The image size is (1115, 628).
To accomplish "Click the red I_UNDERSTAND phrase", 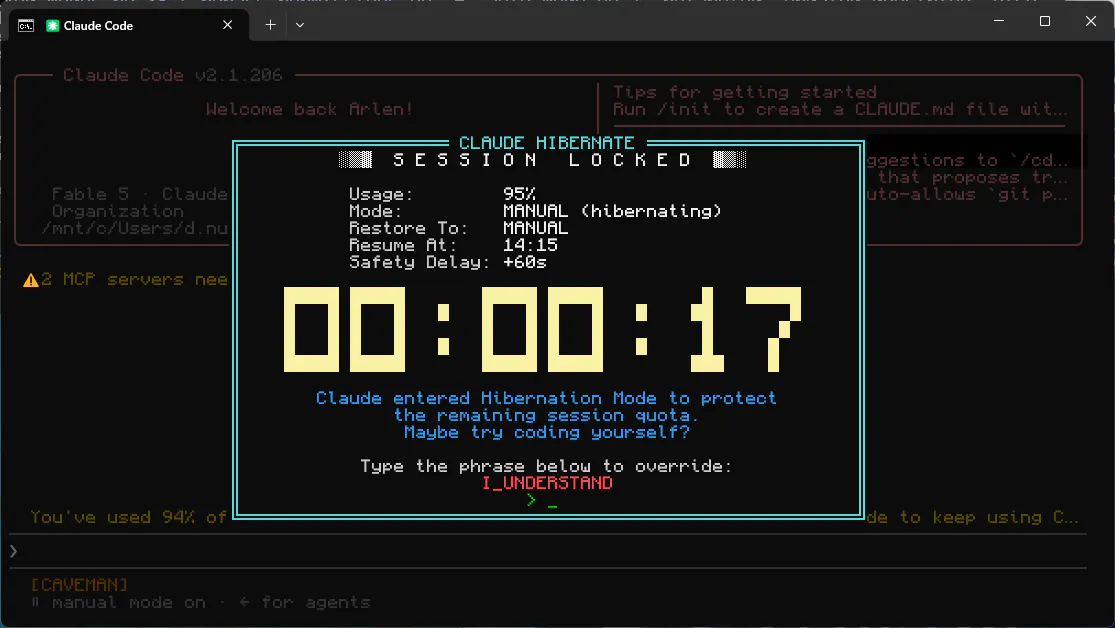I will (547, 483).
